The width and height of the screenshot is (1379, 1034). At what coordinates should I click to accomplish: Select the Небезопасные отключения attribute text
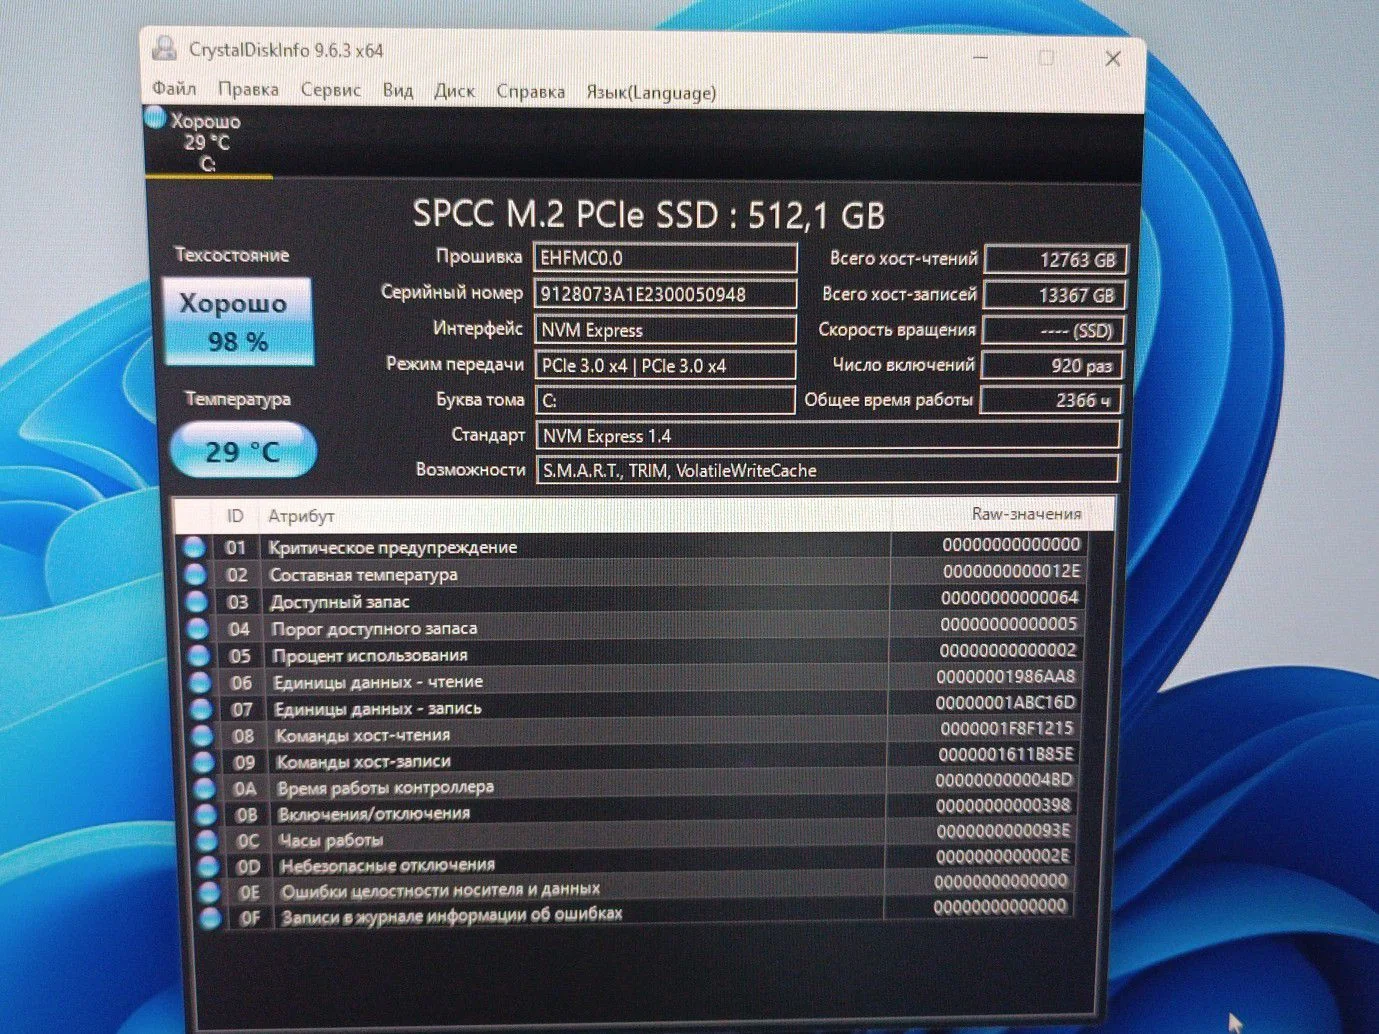(388, 865)
